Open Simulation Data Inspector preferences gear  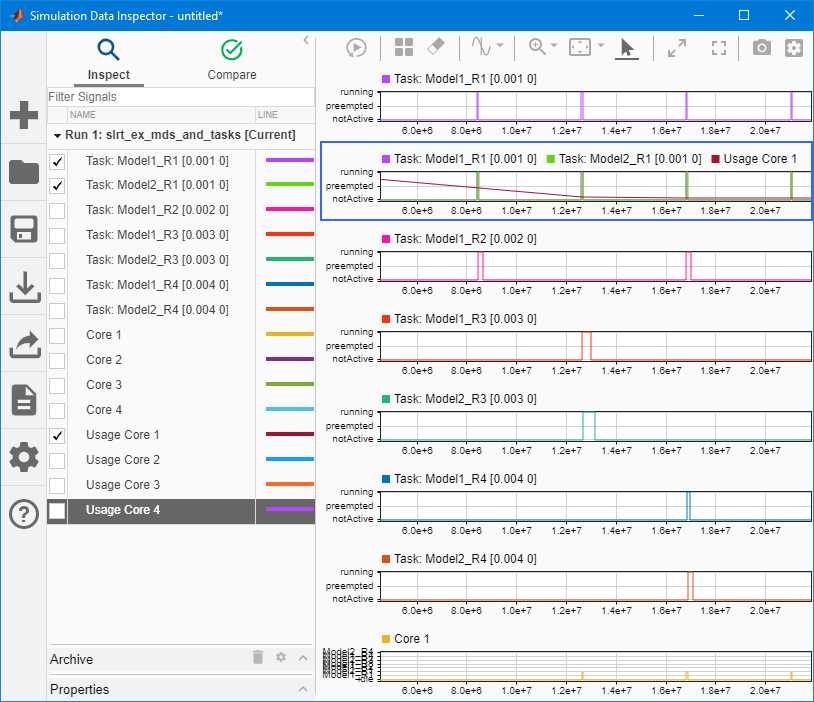[x=794, y=47]
